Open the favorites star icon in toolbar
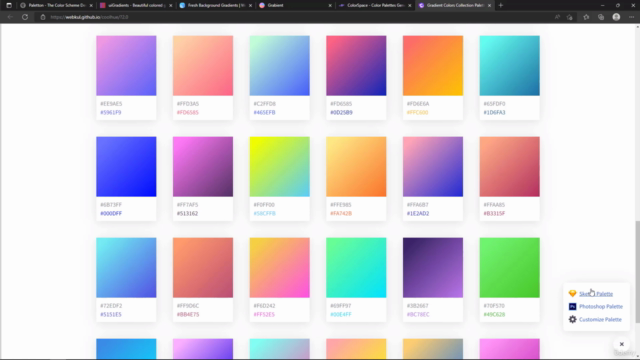 [x=586, y=17]
